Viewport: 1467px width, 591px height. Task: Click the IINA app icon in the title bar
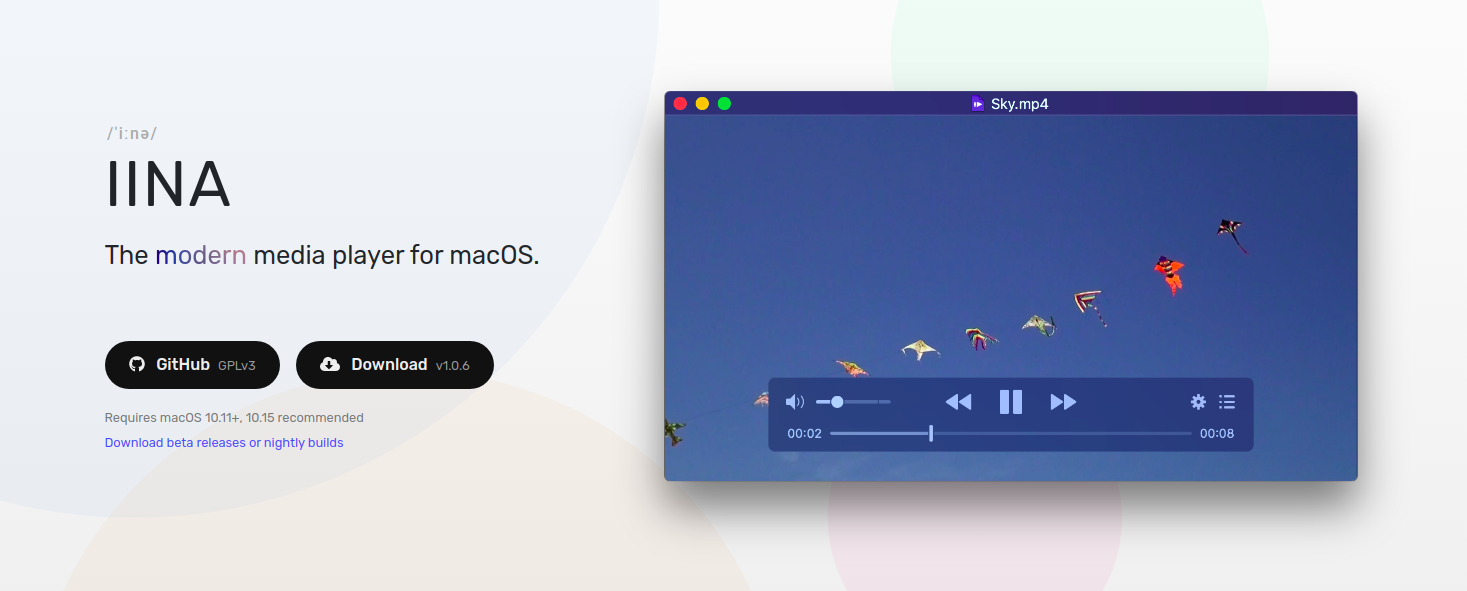(x=977, y=103)
